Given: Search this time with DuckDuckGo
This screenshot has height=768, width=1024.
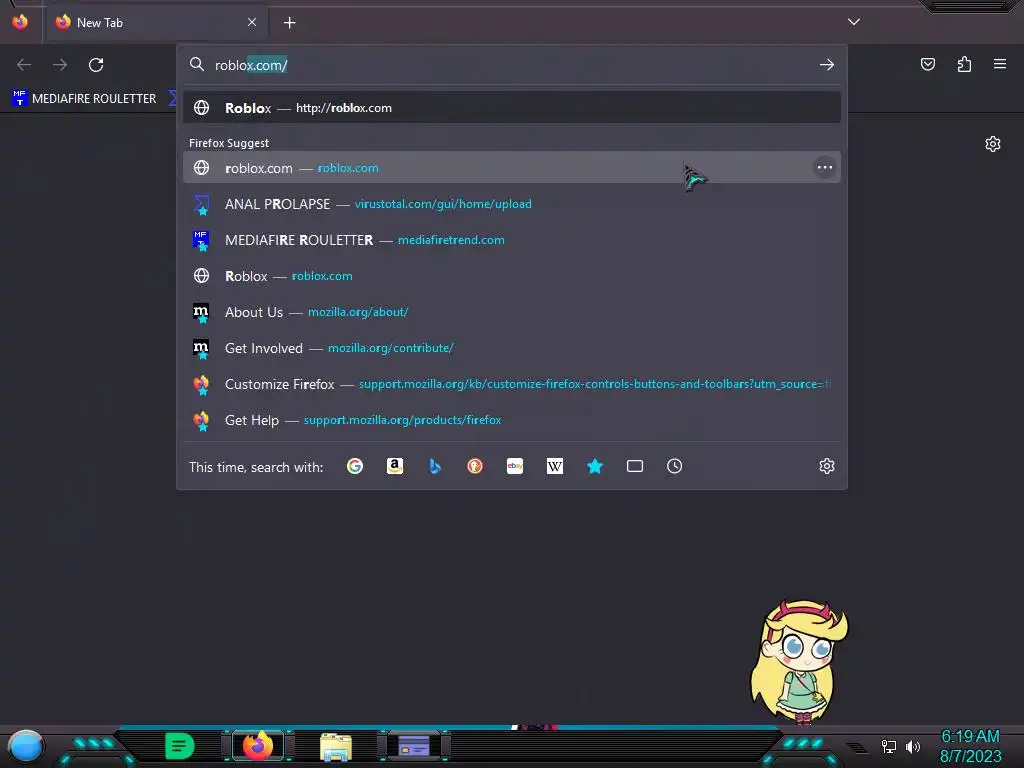Looking at the screenshot, I should [475, 466].
